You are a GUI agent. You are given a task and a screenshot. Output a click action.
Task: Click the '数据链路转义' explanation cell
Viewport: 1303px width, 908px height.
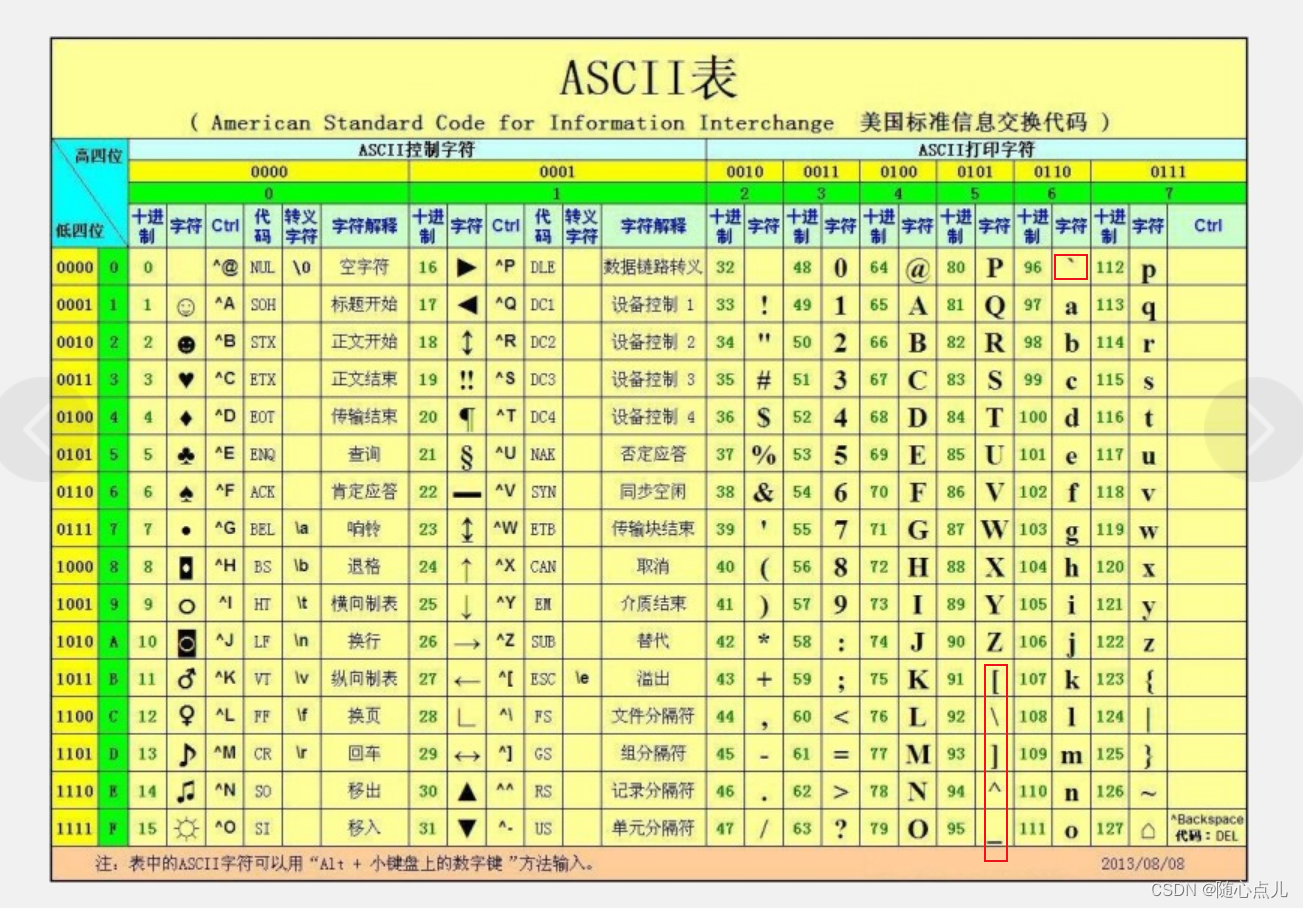pos(653,268)
